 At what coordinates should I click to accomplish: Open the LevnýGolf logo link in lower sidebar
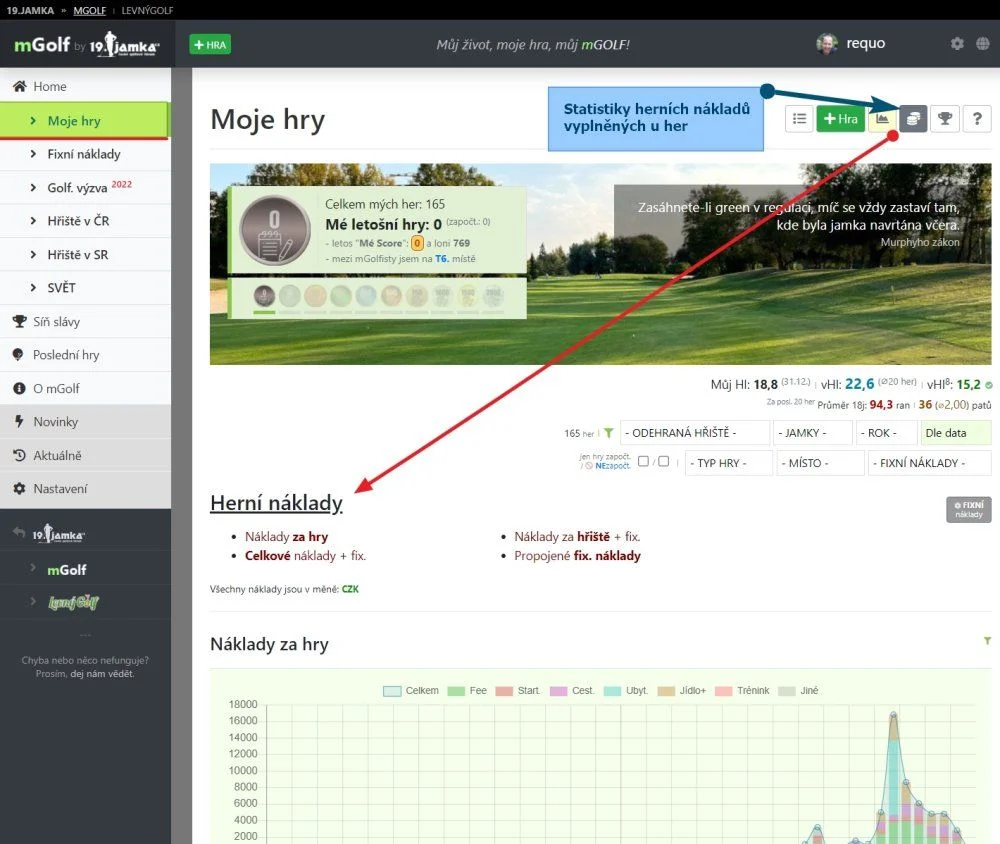[x=74, y=602]
